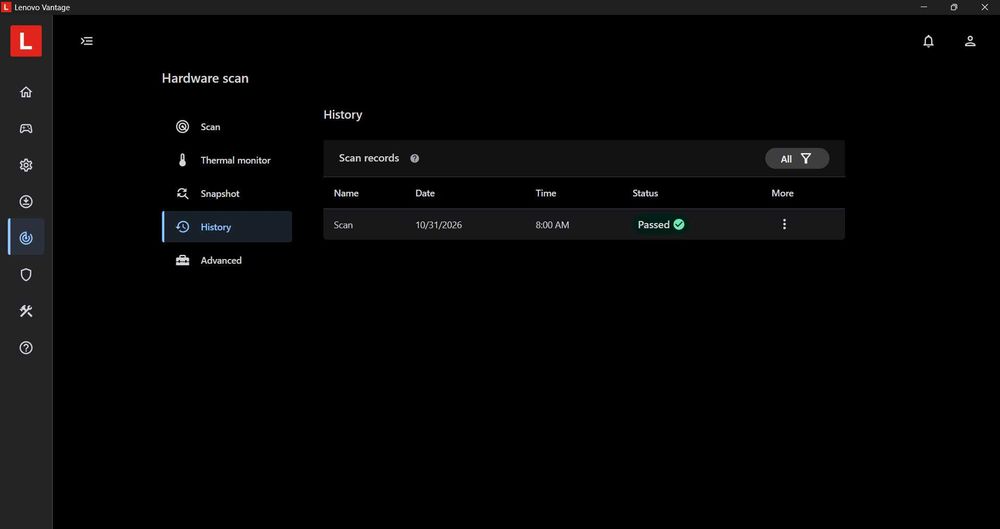The width and height of the screenshot is (1000, 529).
Task: Click the green Passed checkmark icon
Action: (679, 224)
